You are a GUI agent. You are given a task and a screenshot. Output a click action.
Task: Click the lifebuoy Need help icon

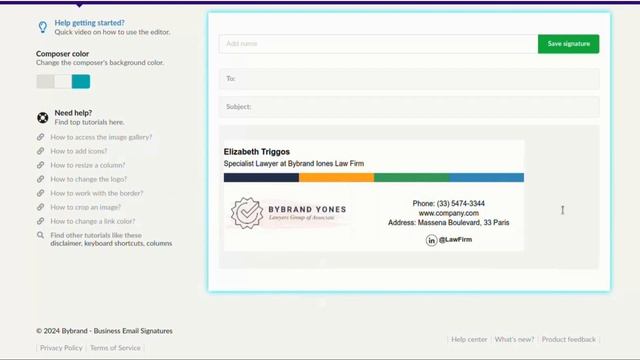(x=43, y=118)
